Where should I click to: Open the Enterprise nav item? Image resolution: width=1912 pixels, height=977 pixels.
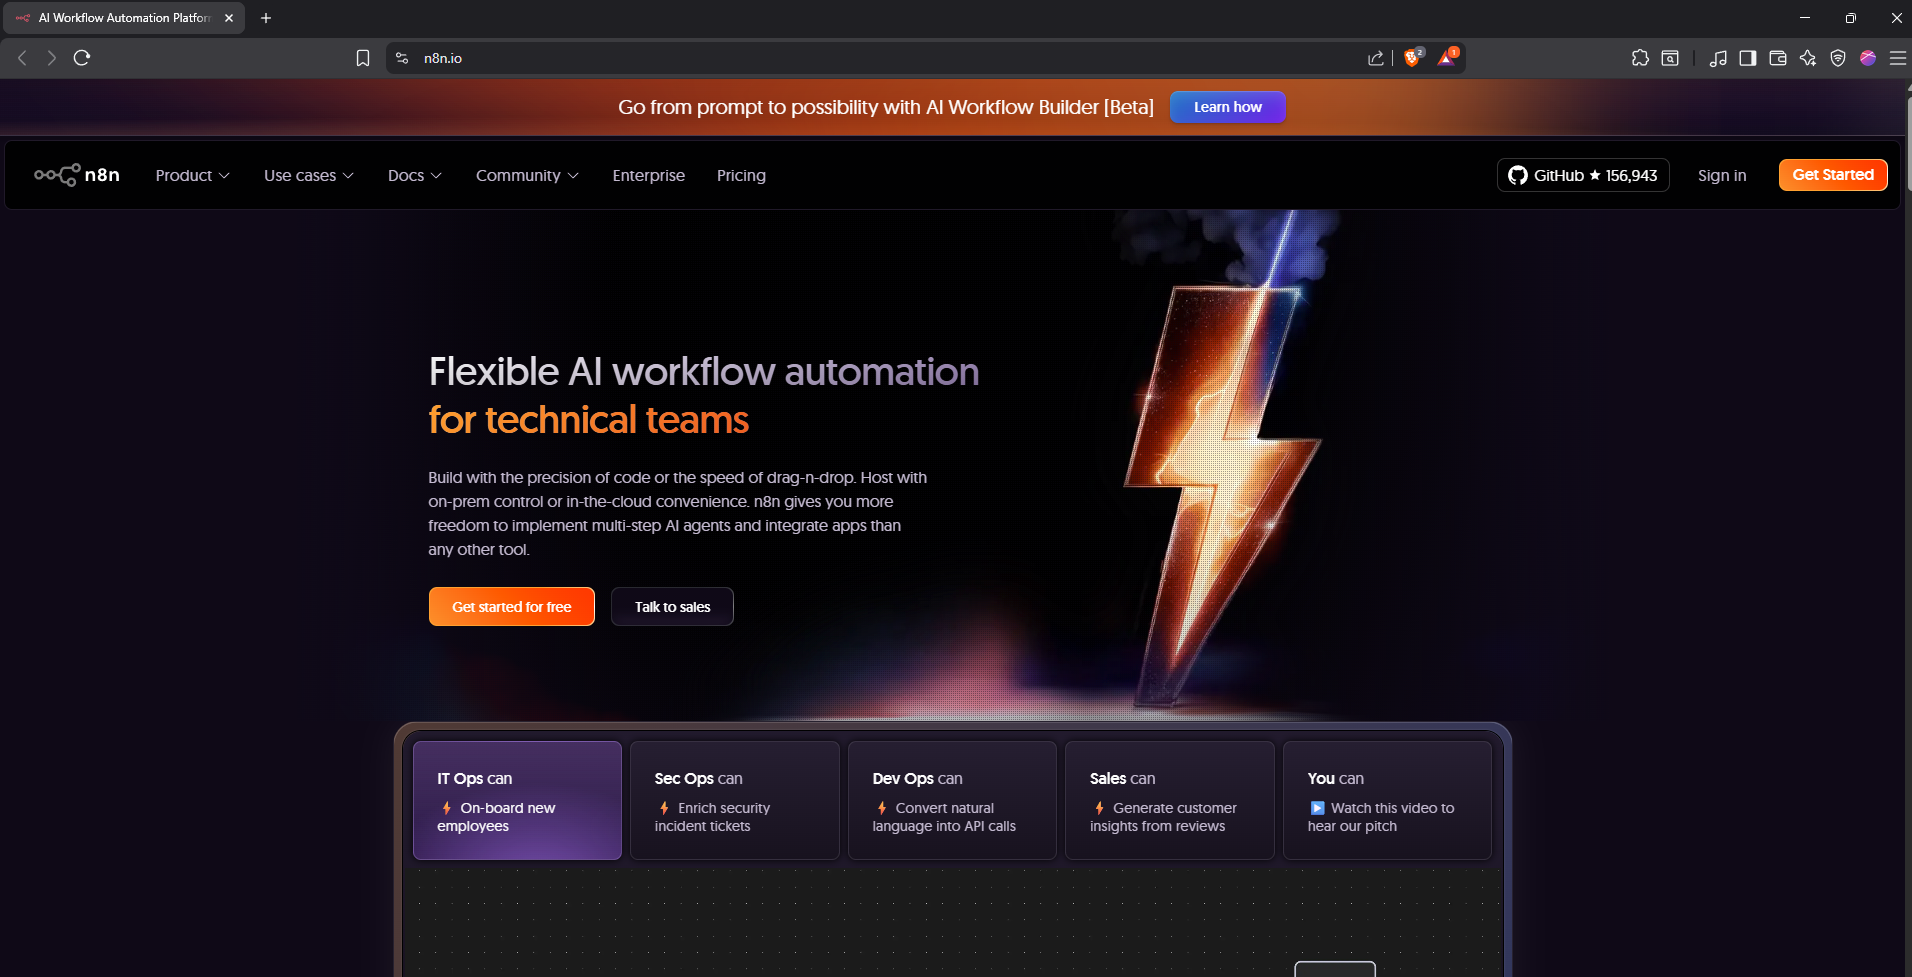click(648, 175)
